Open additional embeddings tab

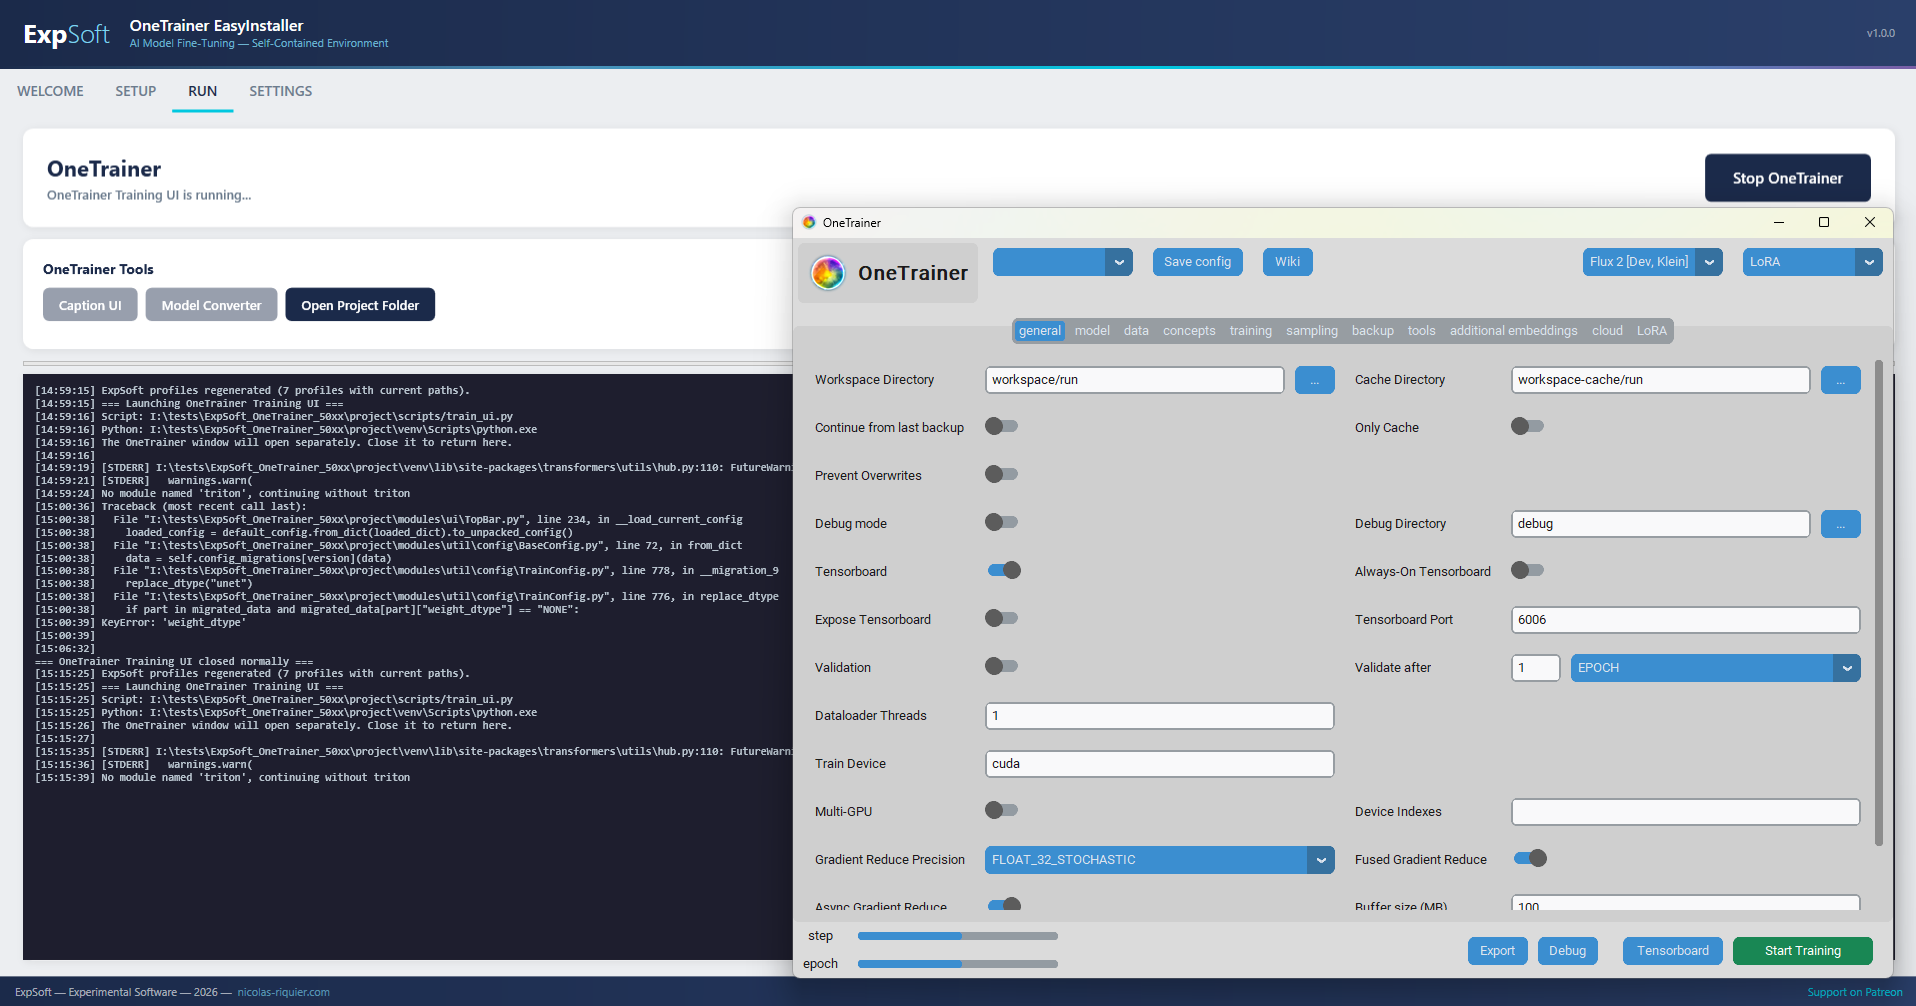pyautogui.click(x=1514, y=331)
